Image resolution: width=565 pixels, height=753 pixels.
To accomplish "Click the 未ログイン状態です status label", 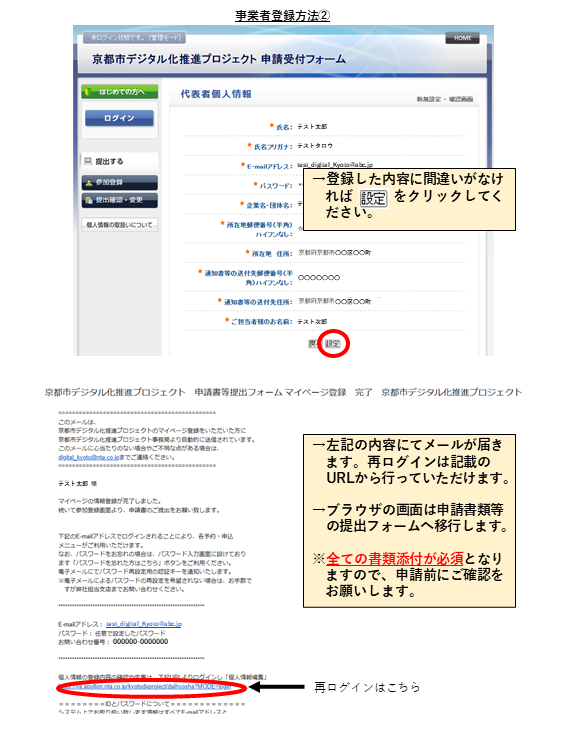I will tap(136, 37).
